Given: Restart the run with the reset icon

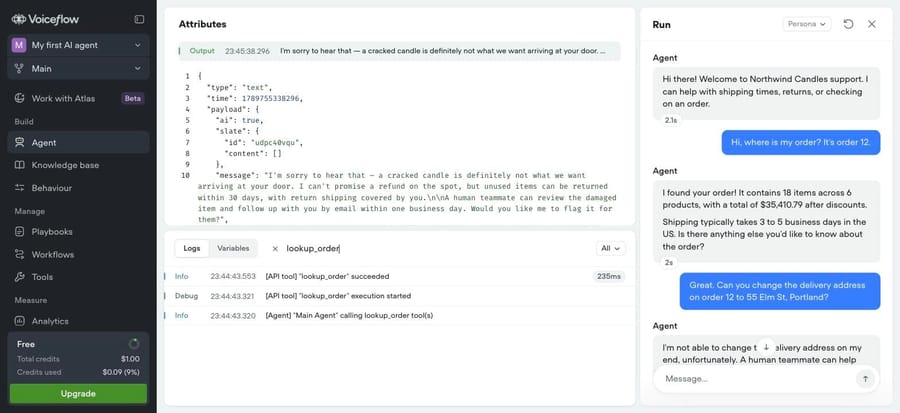Looking at the screenshot, I should point(848,24).
